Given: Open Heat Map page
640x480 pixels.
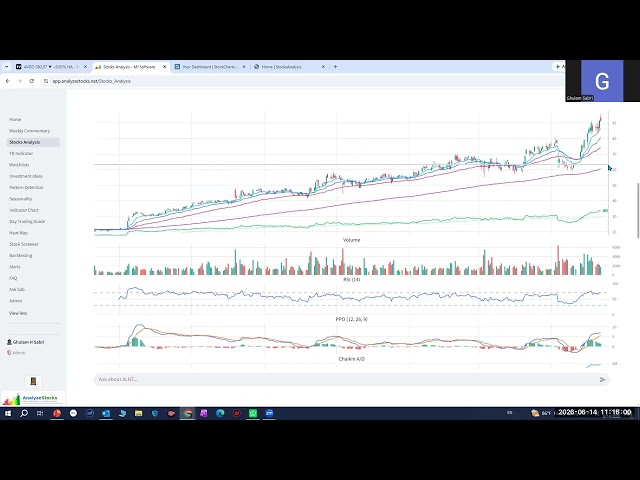Looking at the screenshot, I should pos(18,233).
